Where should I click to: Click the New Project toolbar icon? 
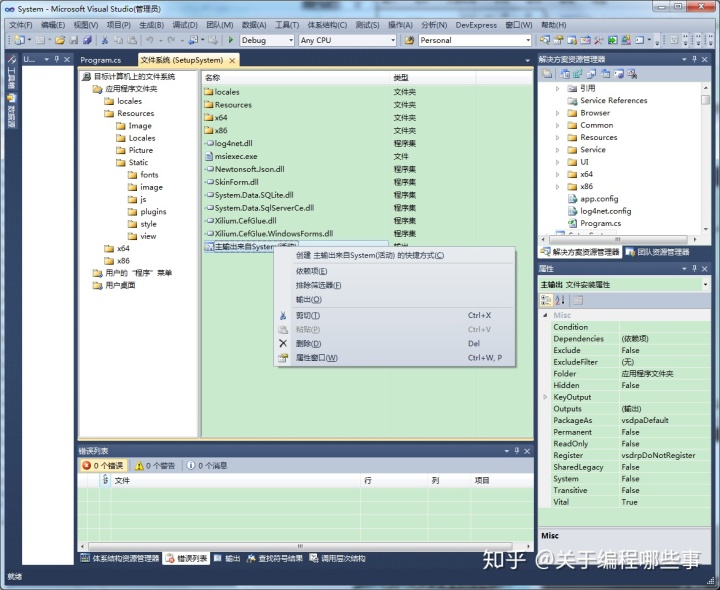tap(19, 40)
